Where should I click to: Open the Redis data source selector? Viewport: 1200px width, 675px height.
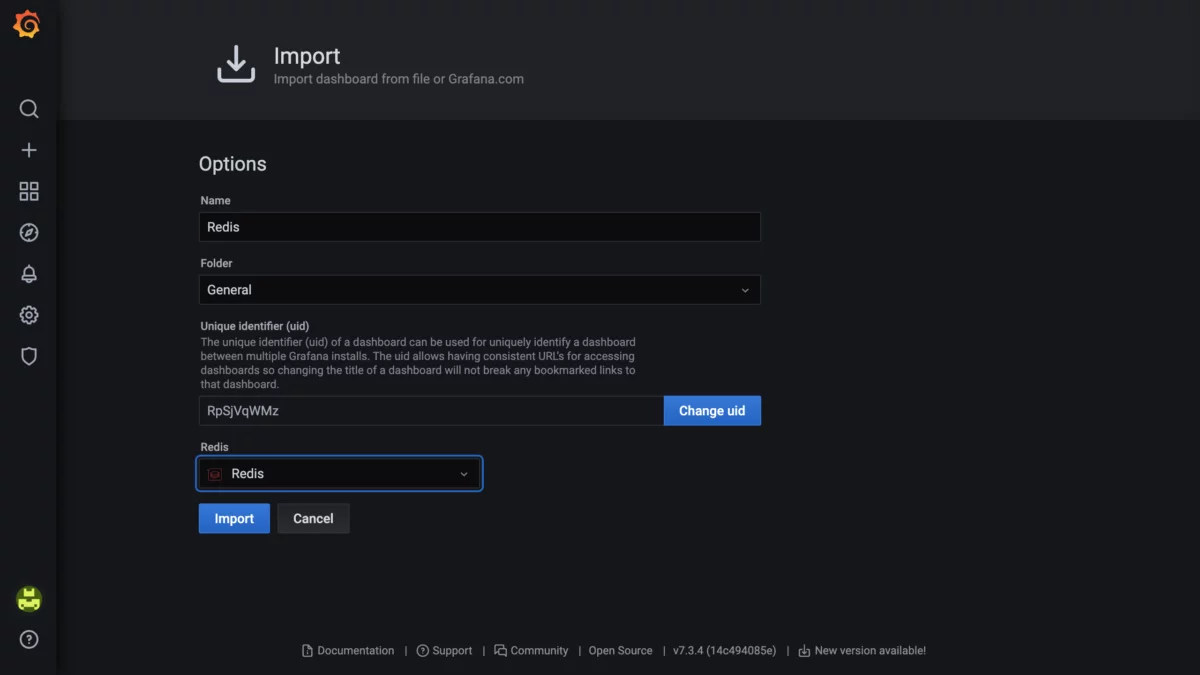340,474
